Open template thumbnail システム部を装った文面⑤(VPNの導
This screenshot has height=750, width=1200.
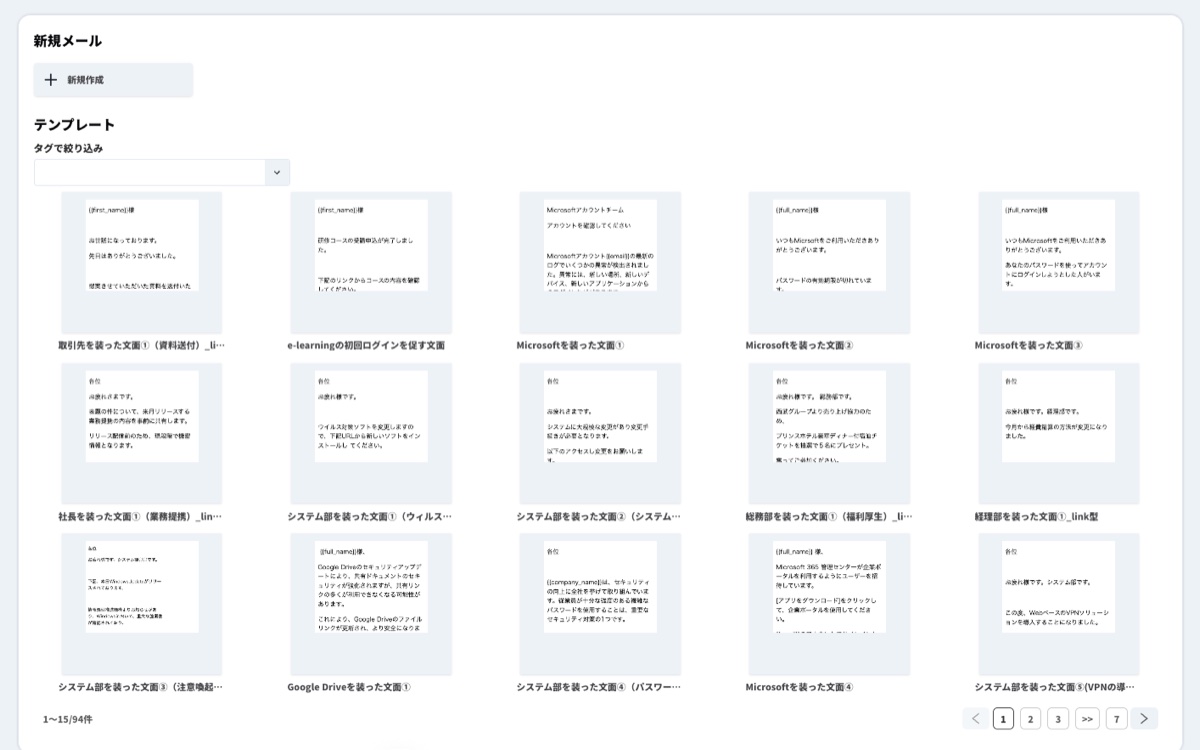tap(1059, 605)
